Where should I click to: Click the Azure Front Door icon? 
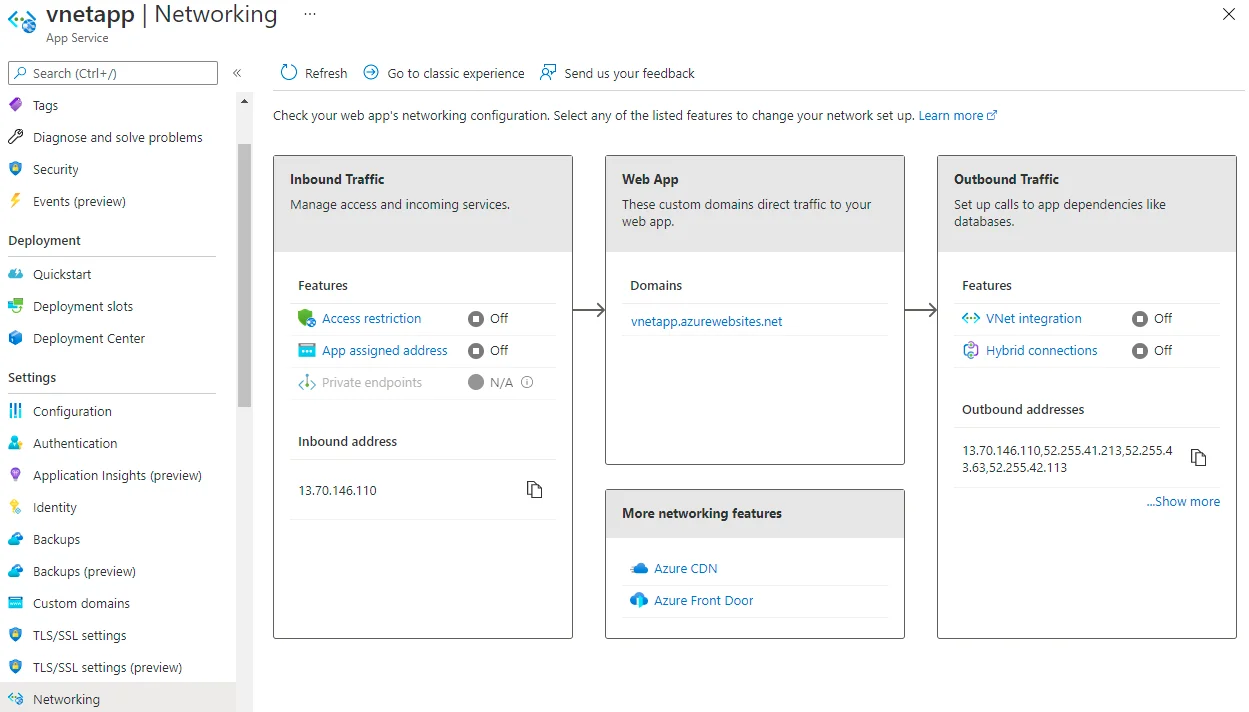click(639, 600)
